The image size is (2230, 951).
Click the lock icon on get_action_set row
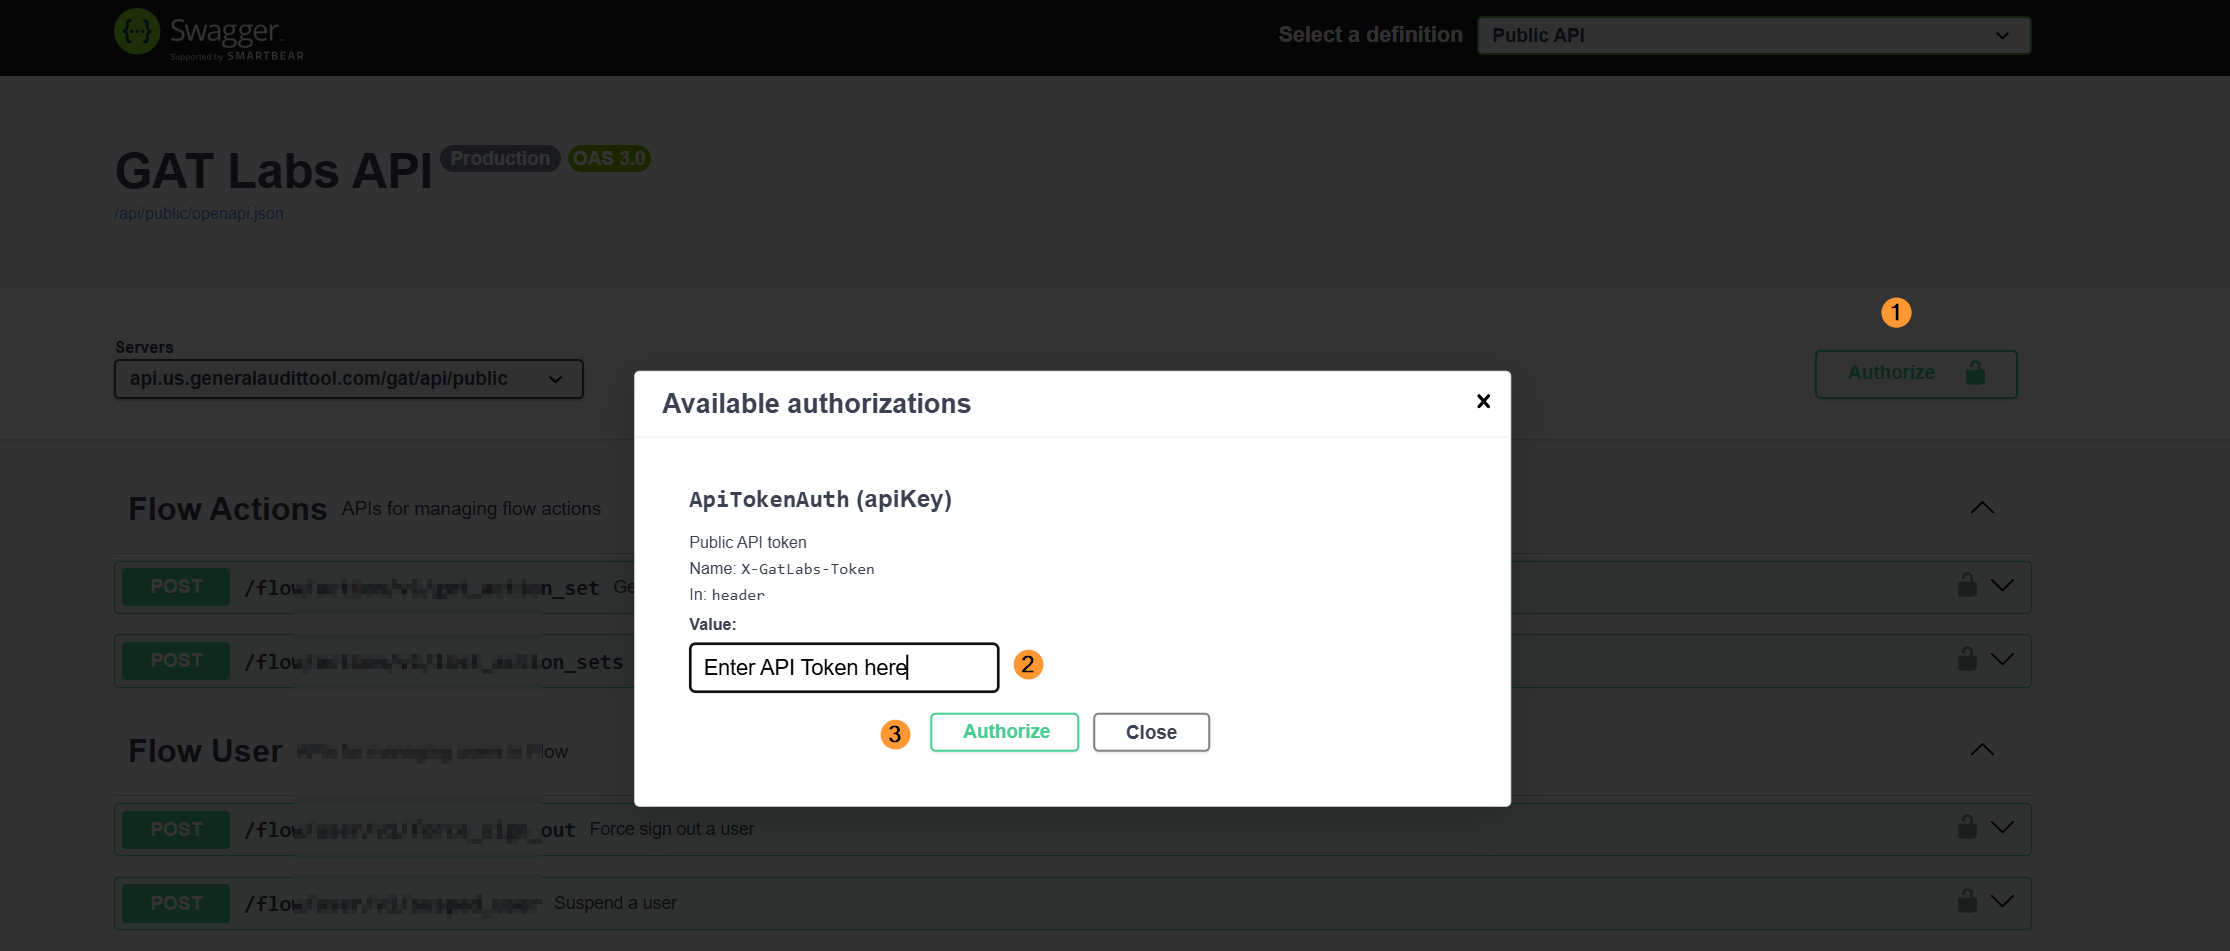pyautogui.click(x=1967, y=584)
